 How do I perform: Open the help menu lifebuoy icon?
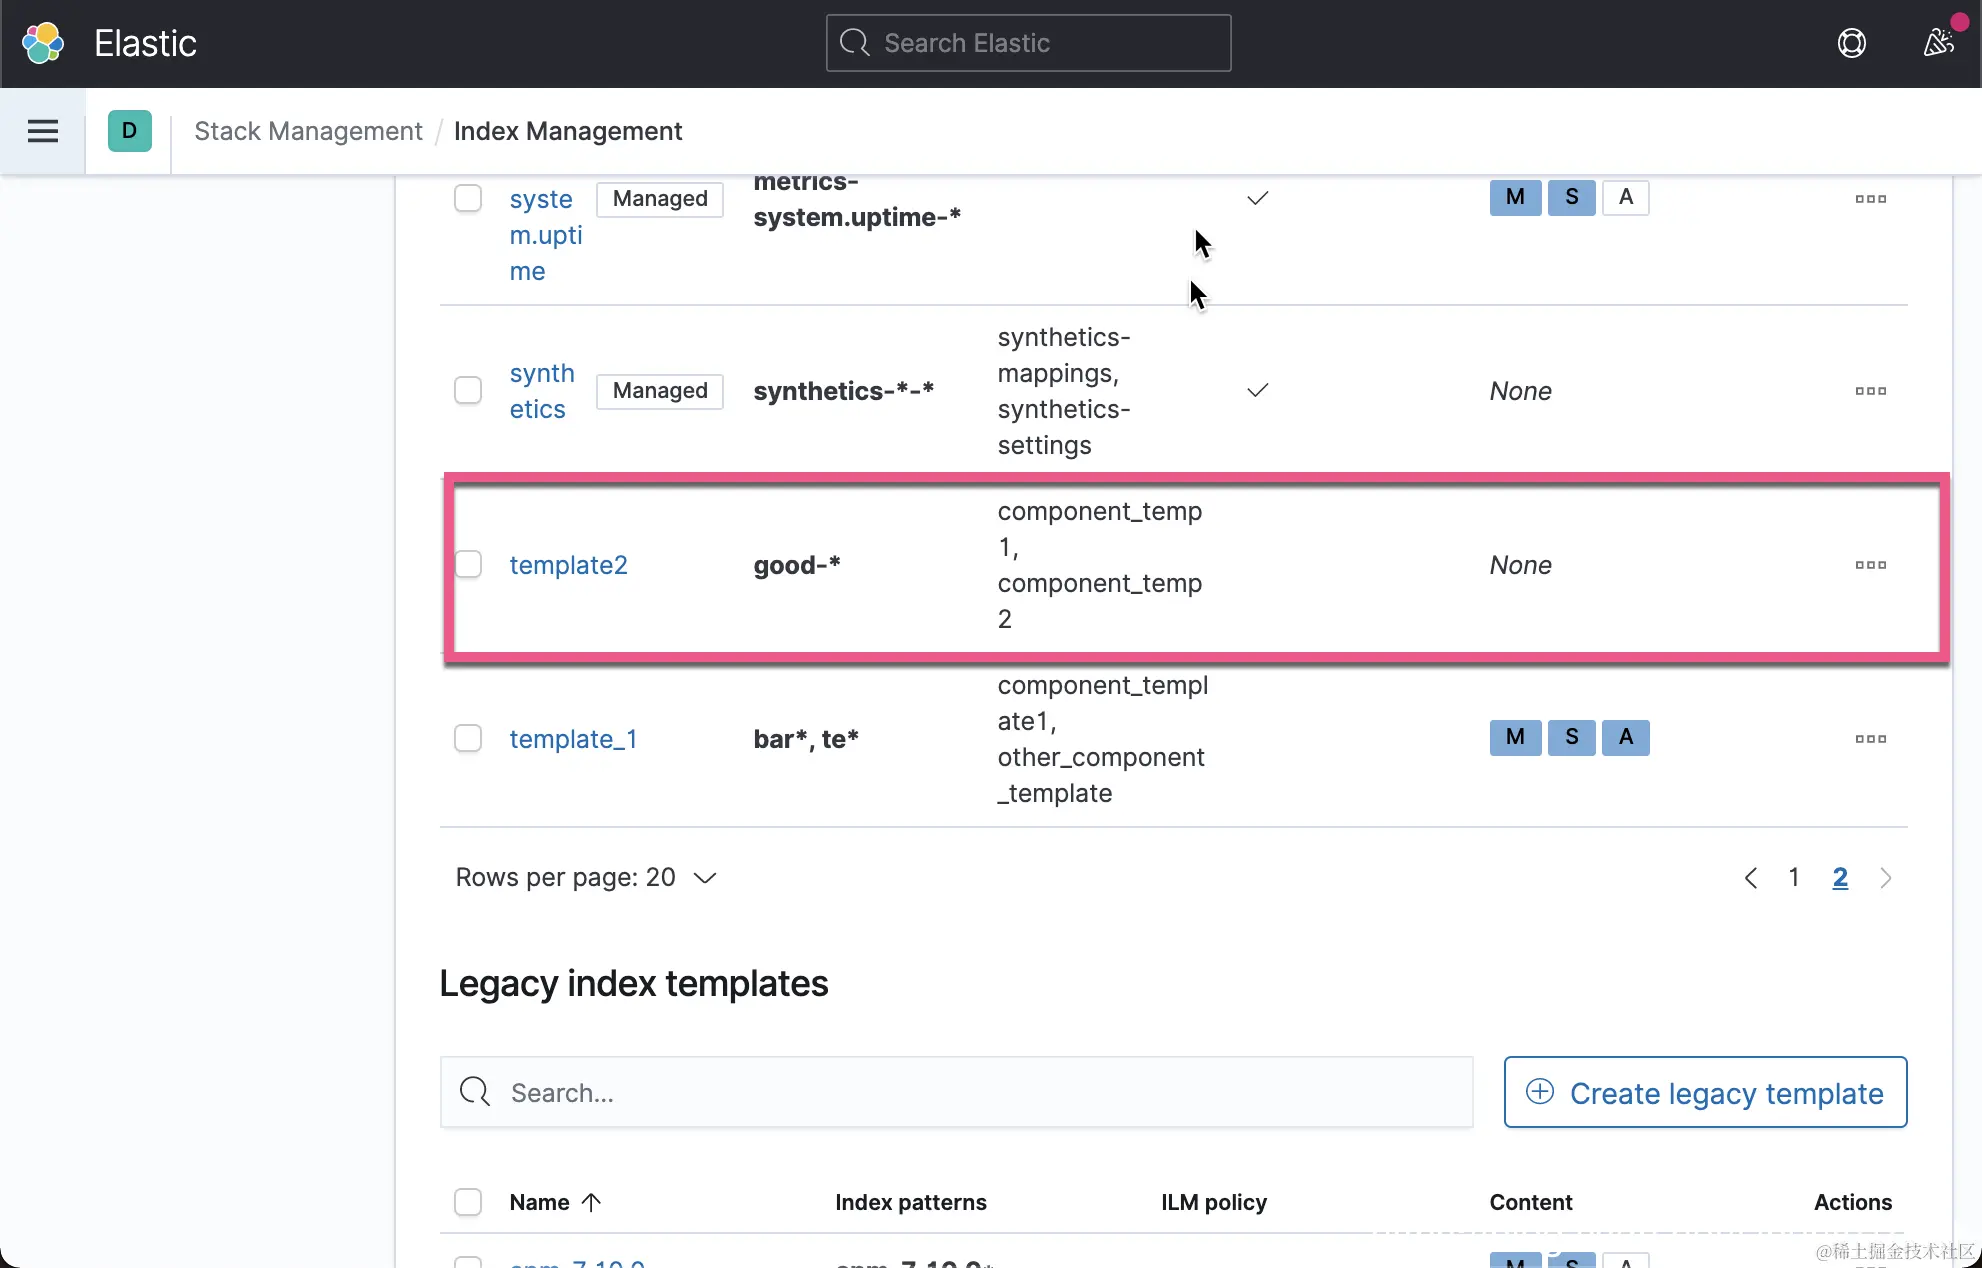coord(1852,43)
